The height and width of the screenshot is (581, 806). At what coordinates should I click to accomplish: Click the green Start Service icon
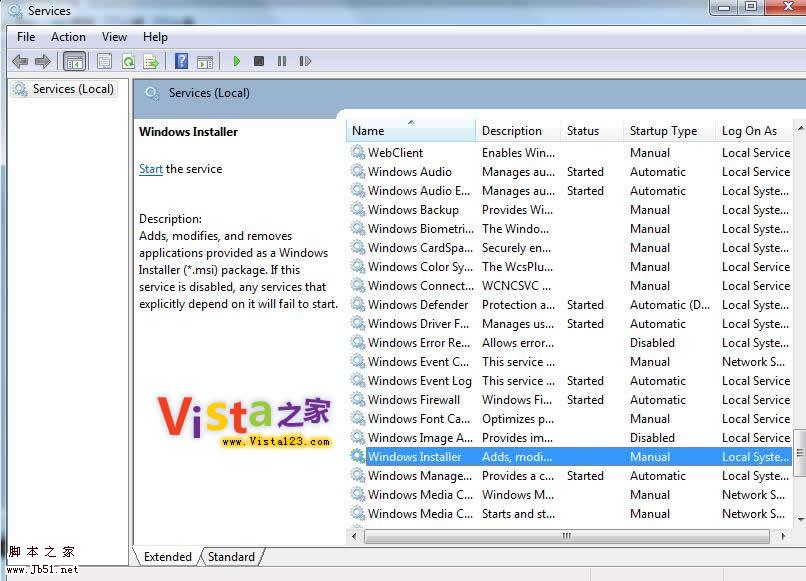236,61
